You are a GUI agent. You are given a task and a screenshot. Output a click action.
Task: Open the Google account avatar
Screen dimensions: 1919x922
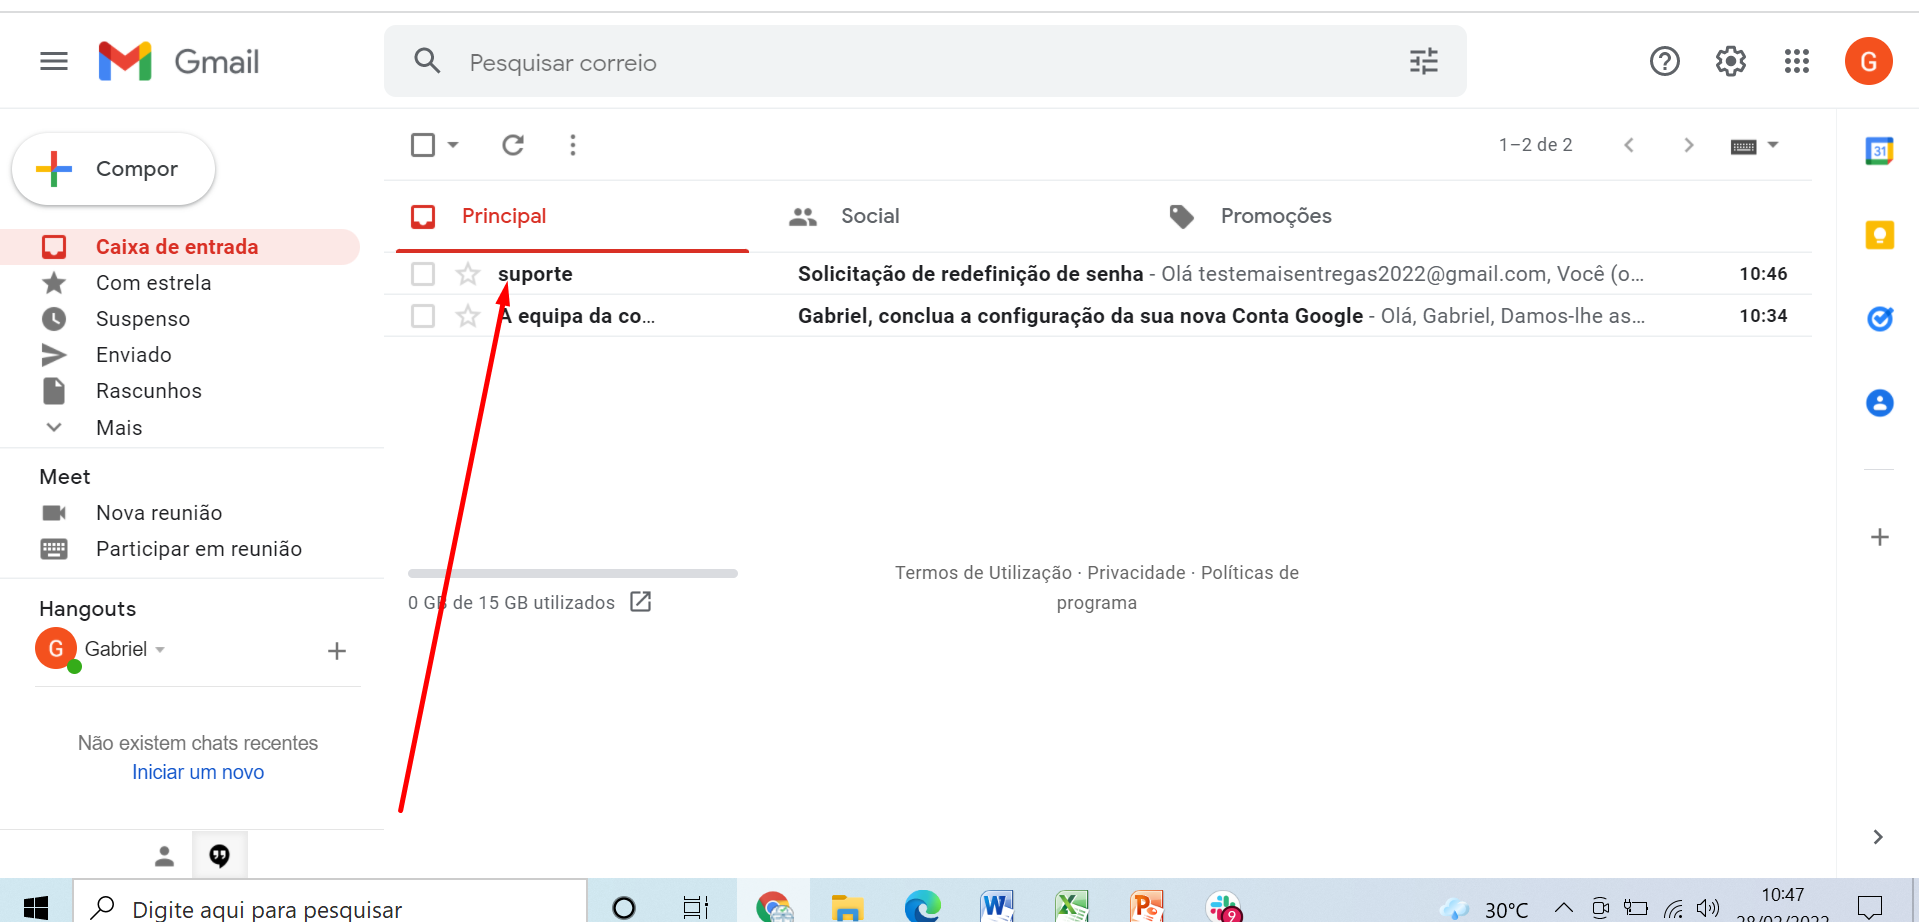tap(1868, 62)
